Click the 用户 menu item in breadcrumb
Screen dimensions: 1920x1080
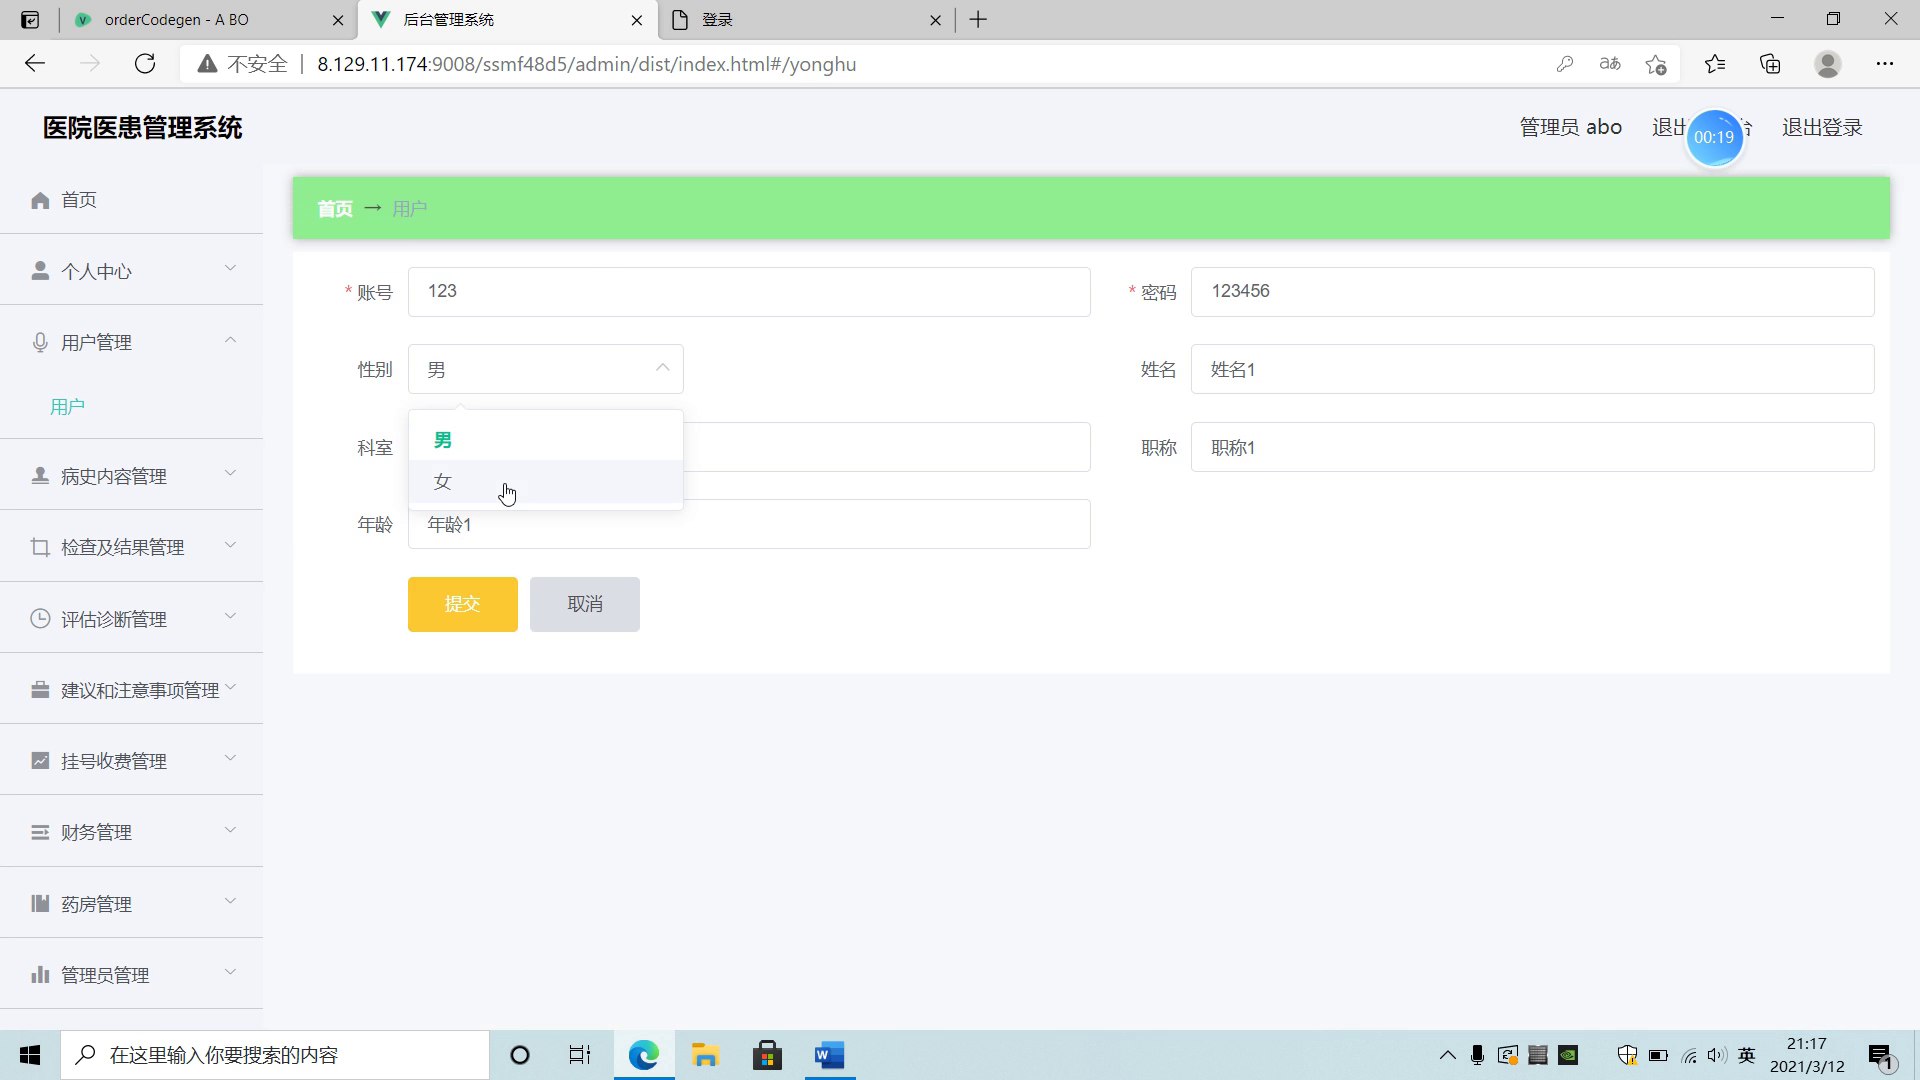[410, 208]
